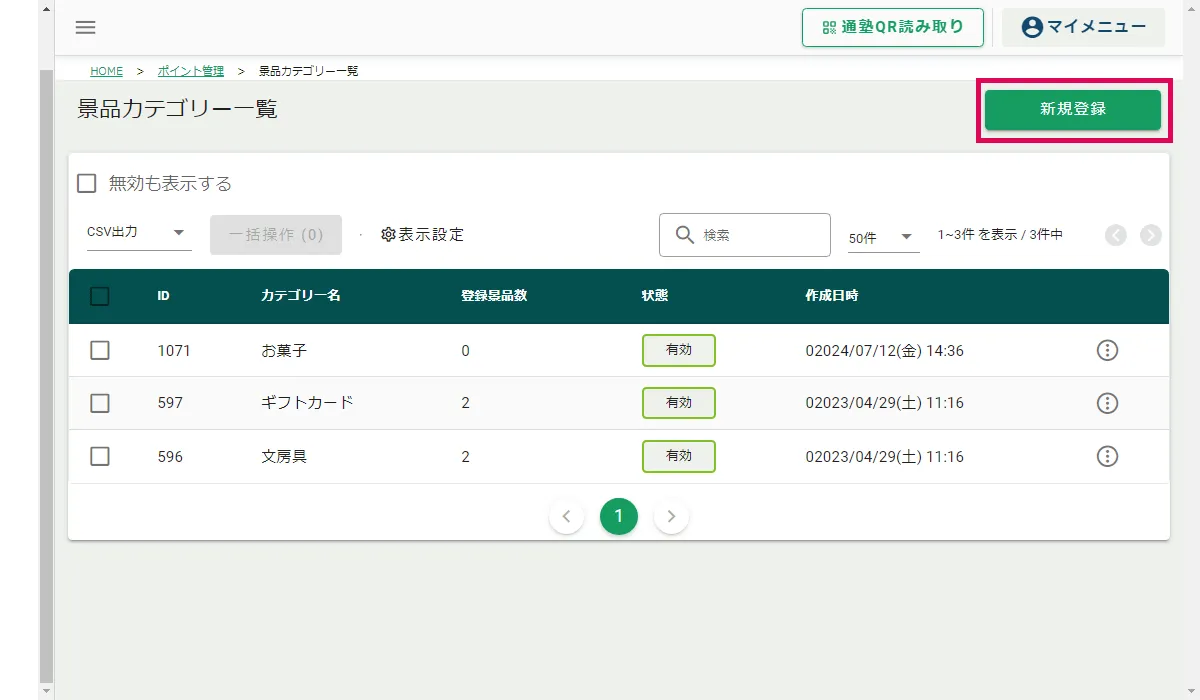Navigate to ポイント管理 breadcrumb link
This screenshot has width=1200, height=700.
pyautogui.click(x=191, y=71)
